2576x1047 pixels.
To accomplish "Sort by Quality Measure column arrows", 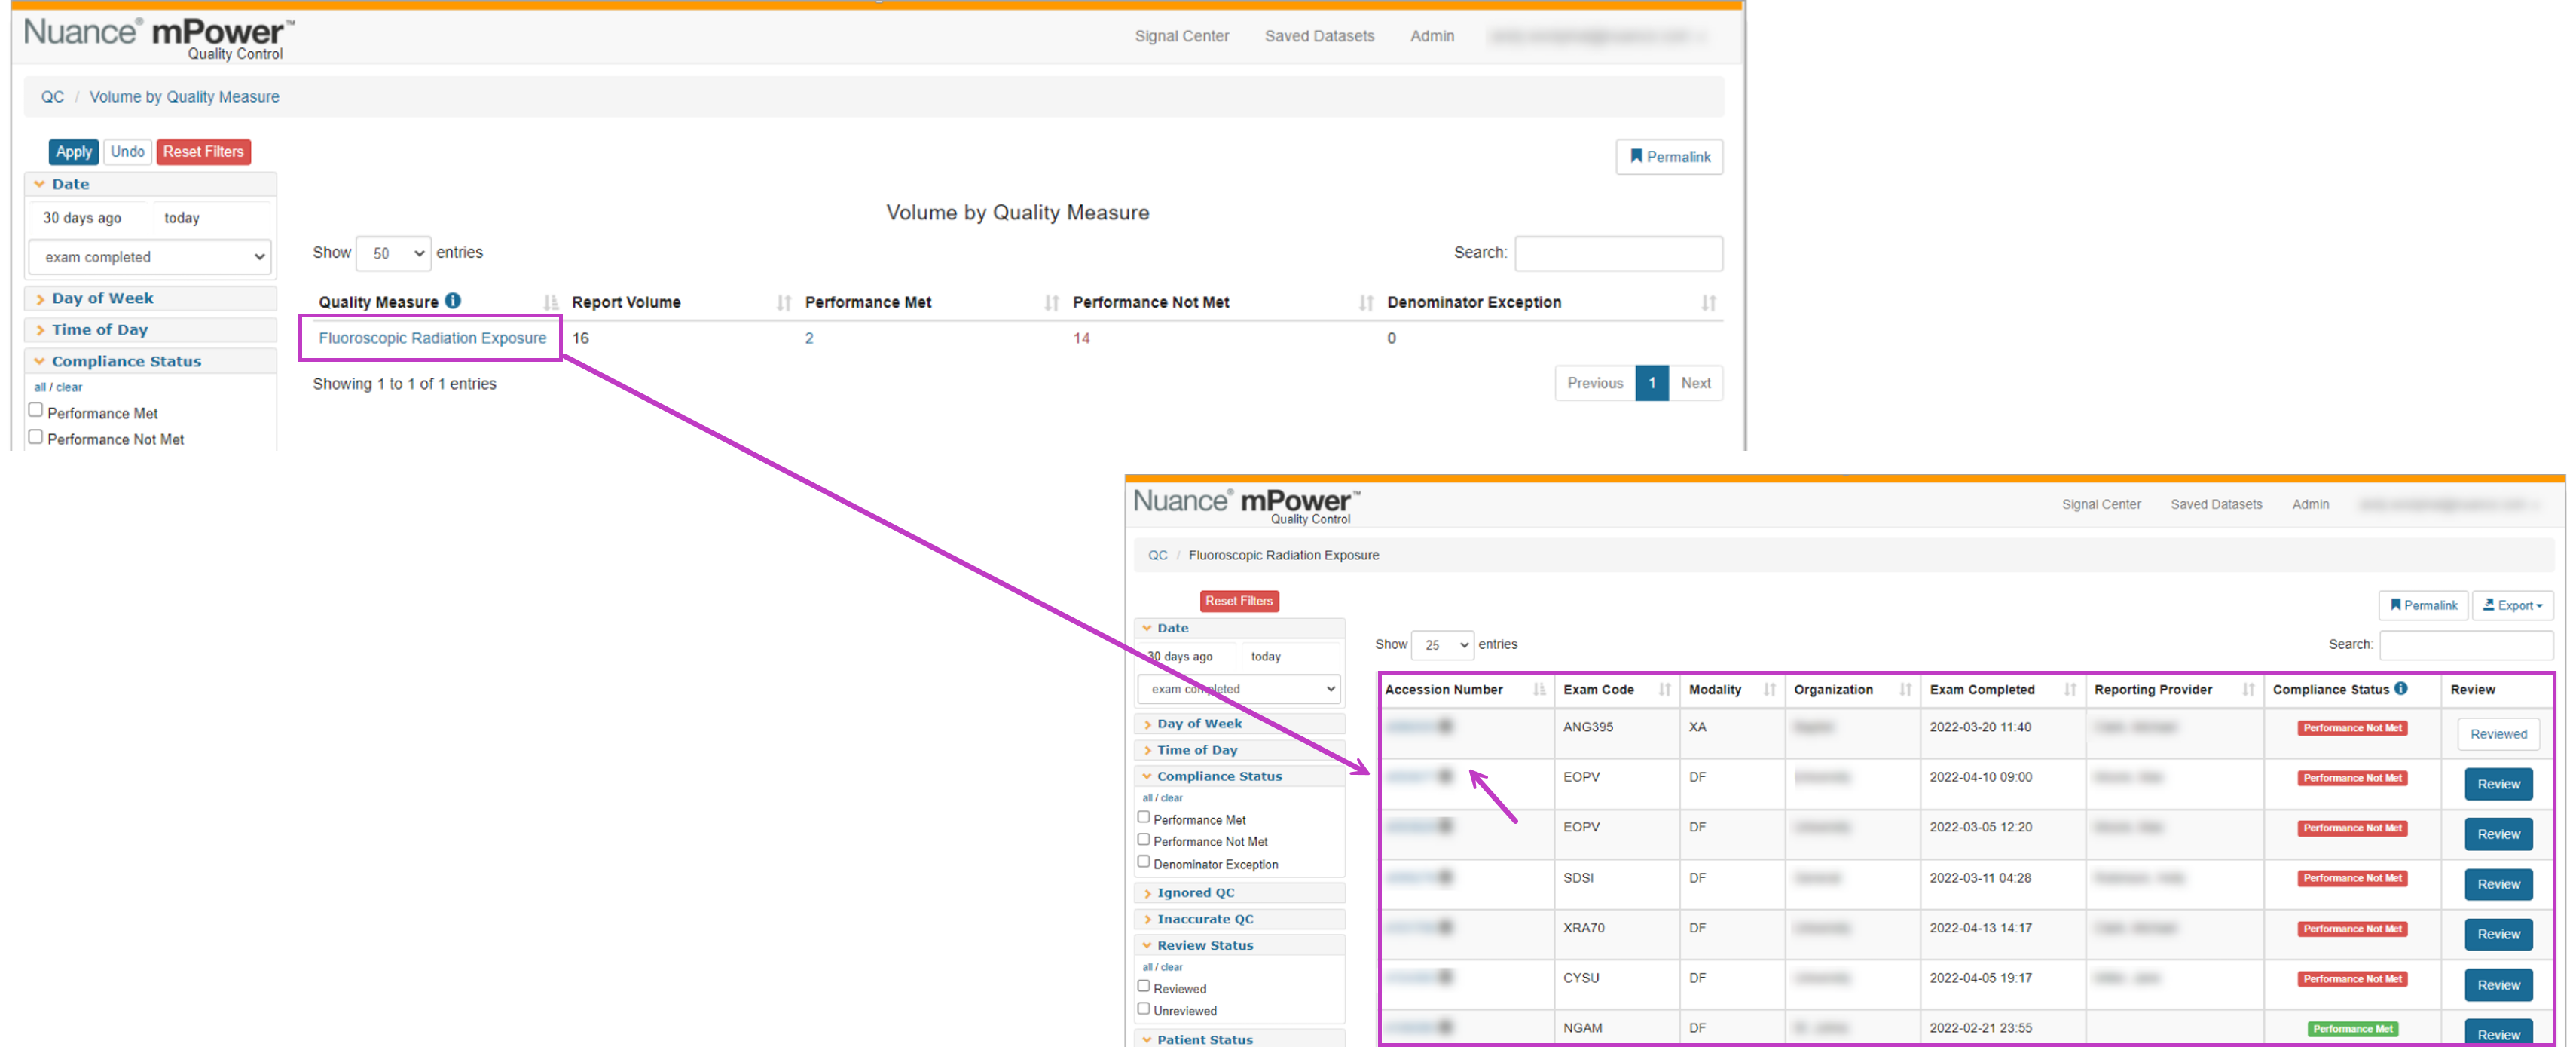I will (x=550, y=303).
